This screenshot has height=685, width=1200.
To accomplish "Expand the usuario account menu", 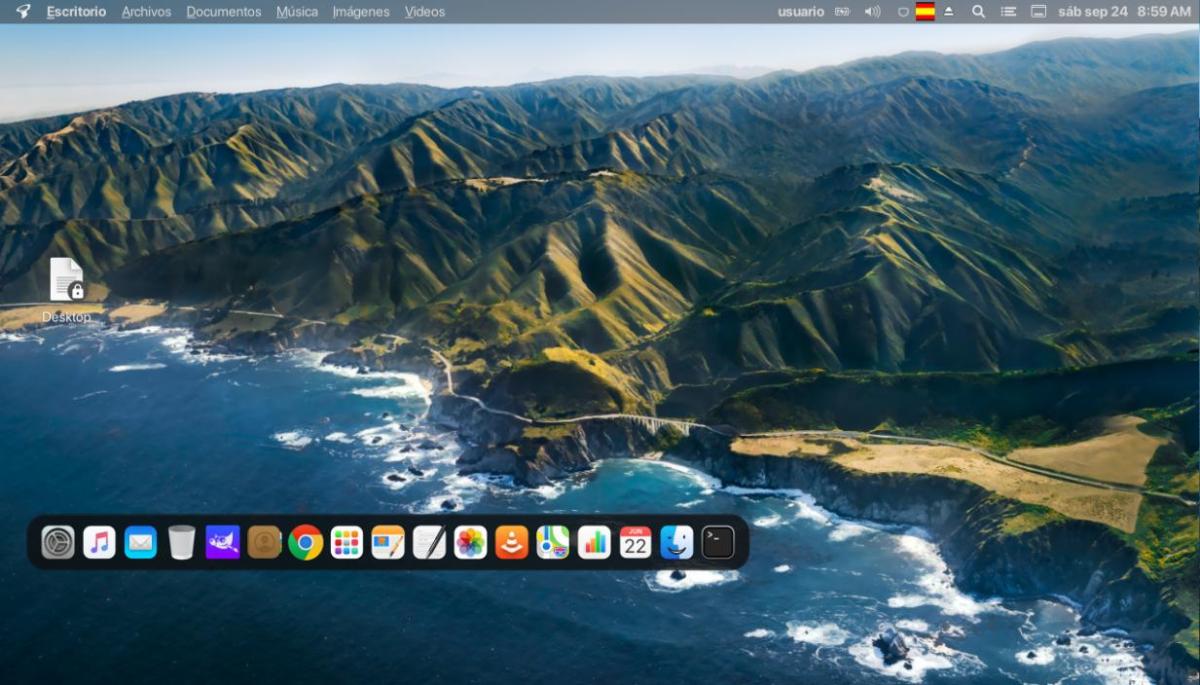I will tap(800, 12).
